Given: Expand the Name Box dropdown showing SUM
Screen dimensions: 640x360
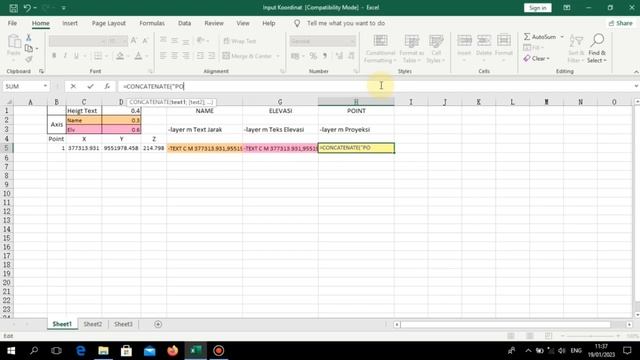Looking at the screenshot, I should coord(45,86).
